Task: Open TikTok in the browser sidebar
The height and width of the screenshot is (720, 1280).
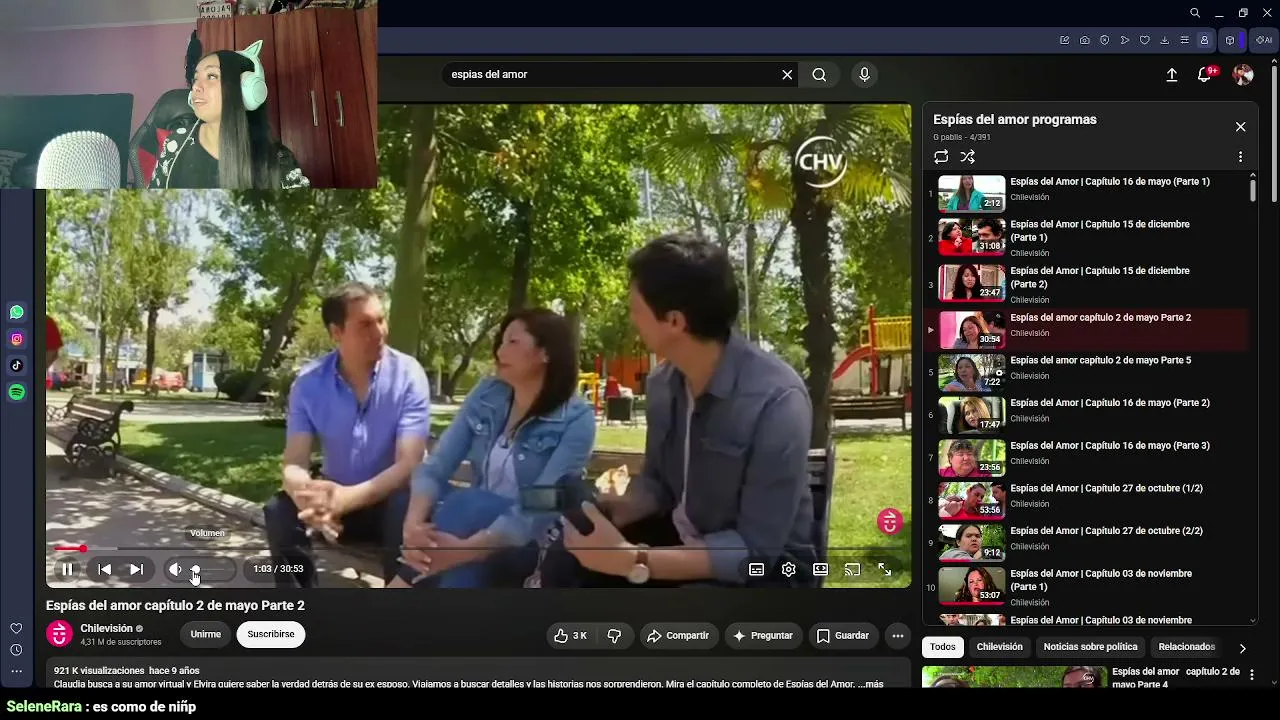Action: (17, 365)
